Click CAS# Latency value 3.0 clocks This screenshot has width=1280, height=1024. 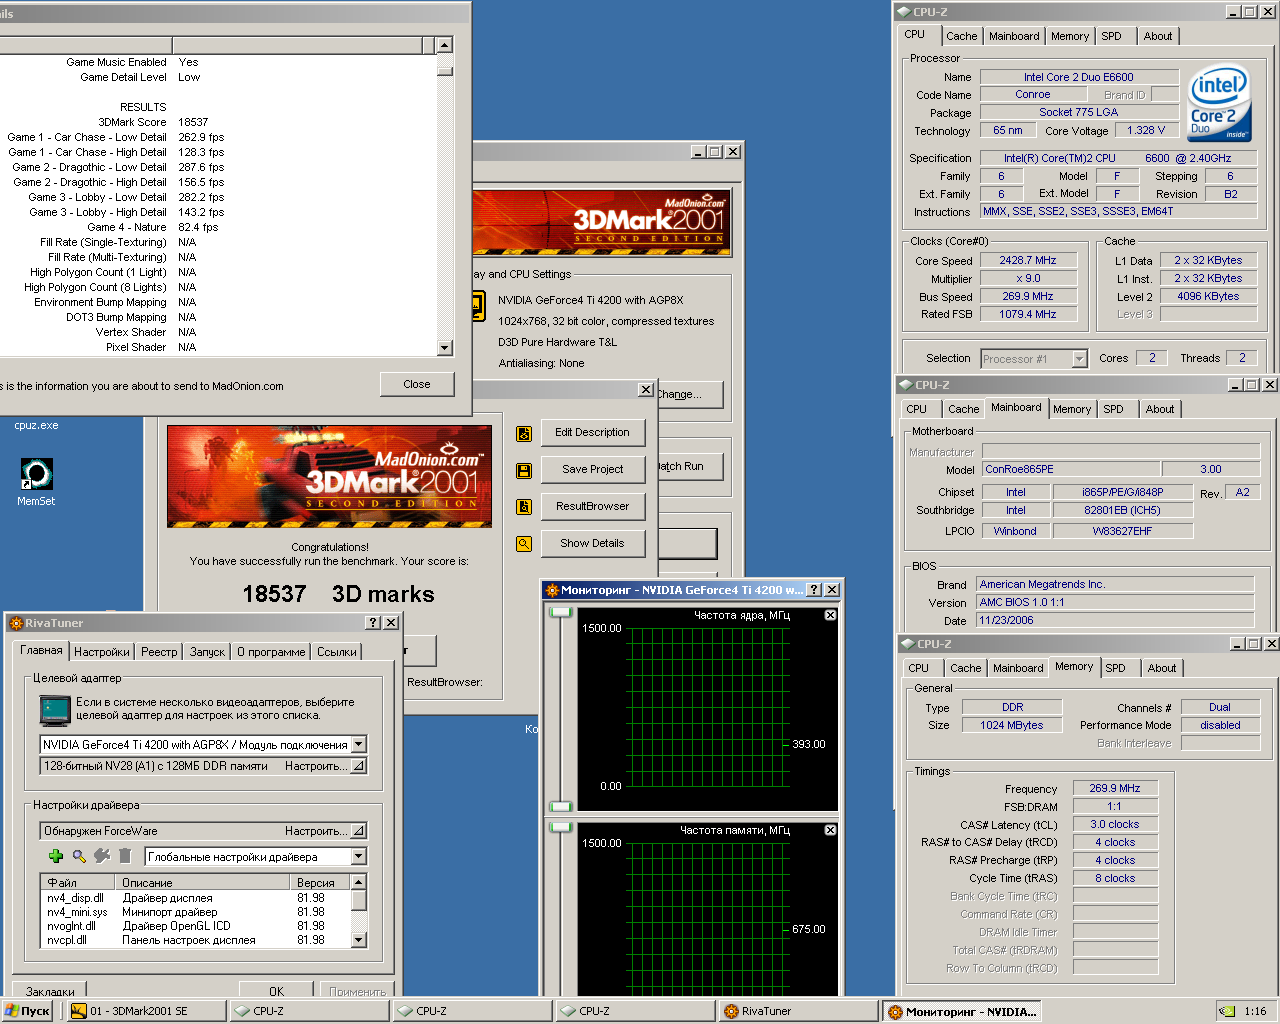(1114, 824)
